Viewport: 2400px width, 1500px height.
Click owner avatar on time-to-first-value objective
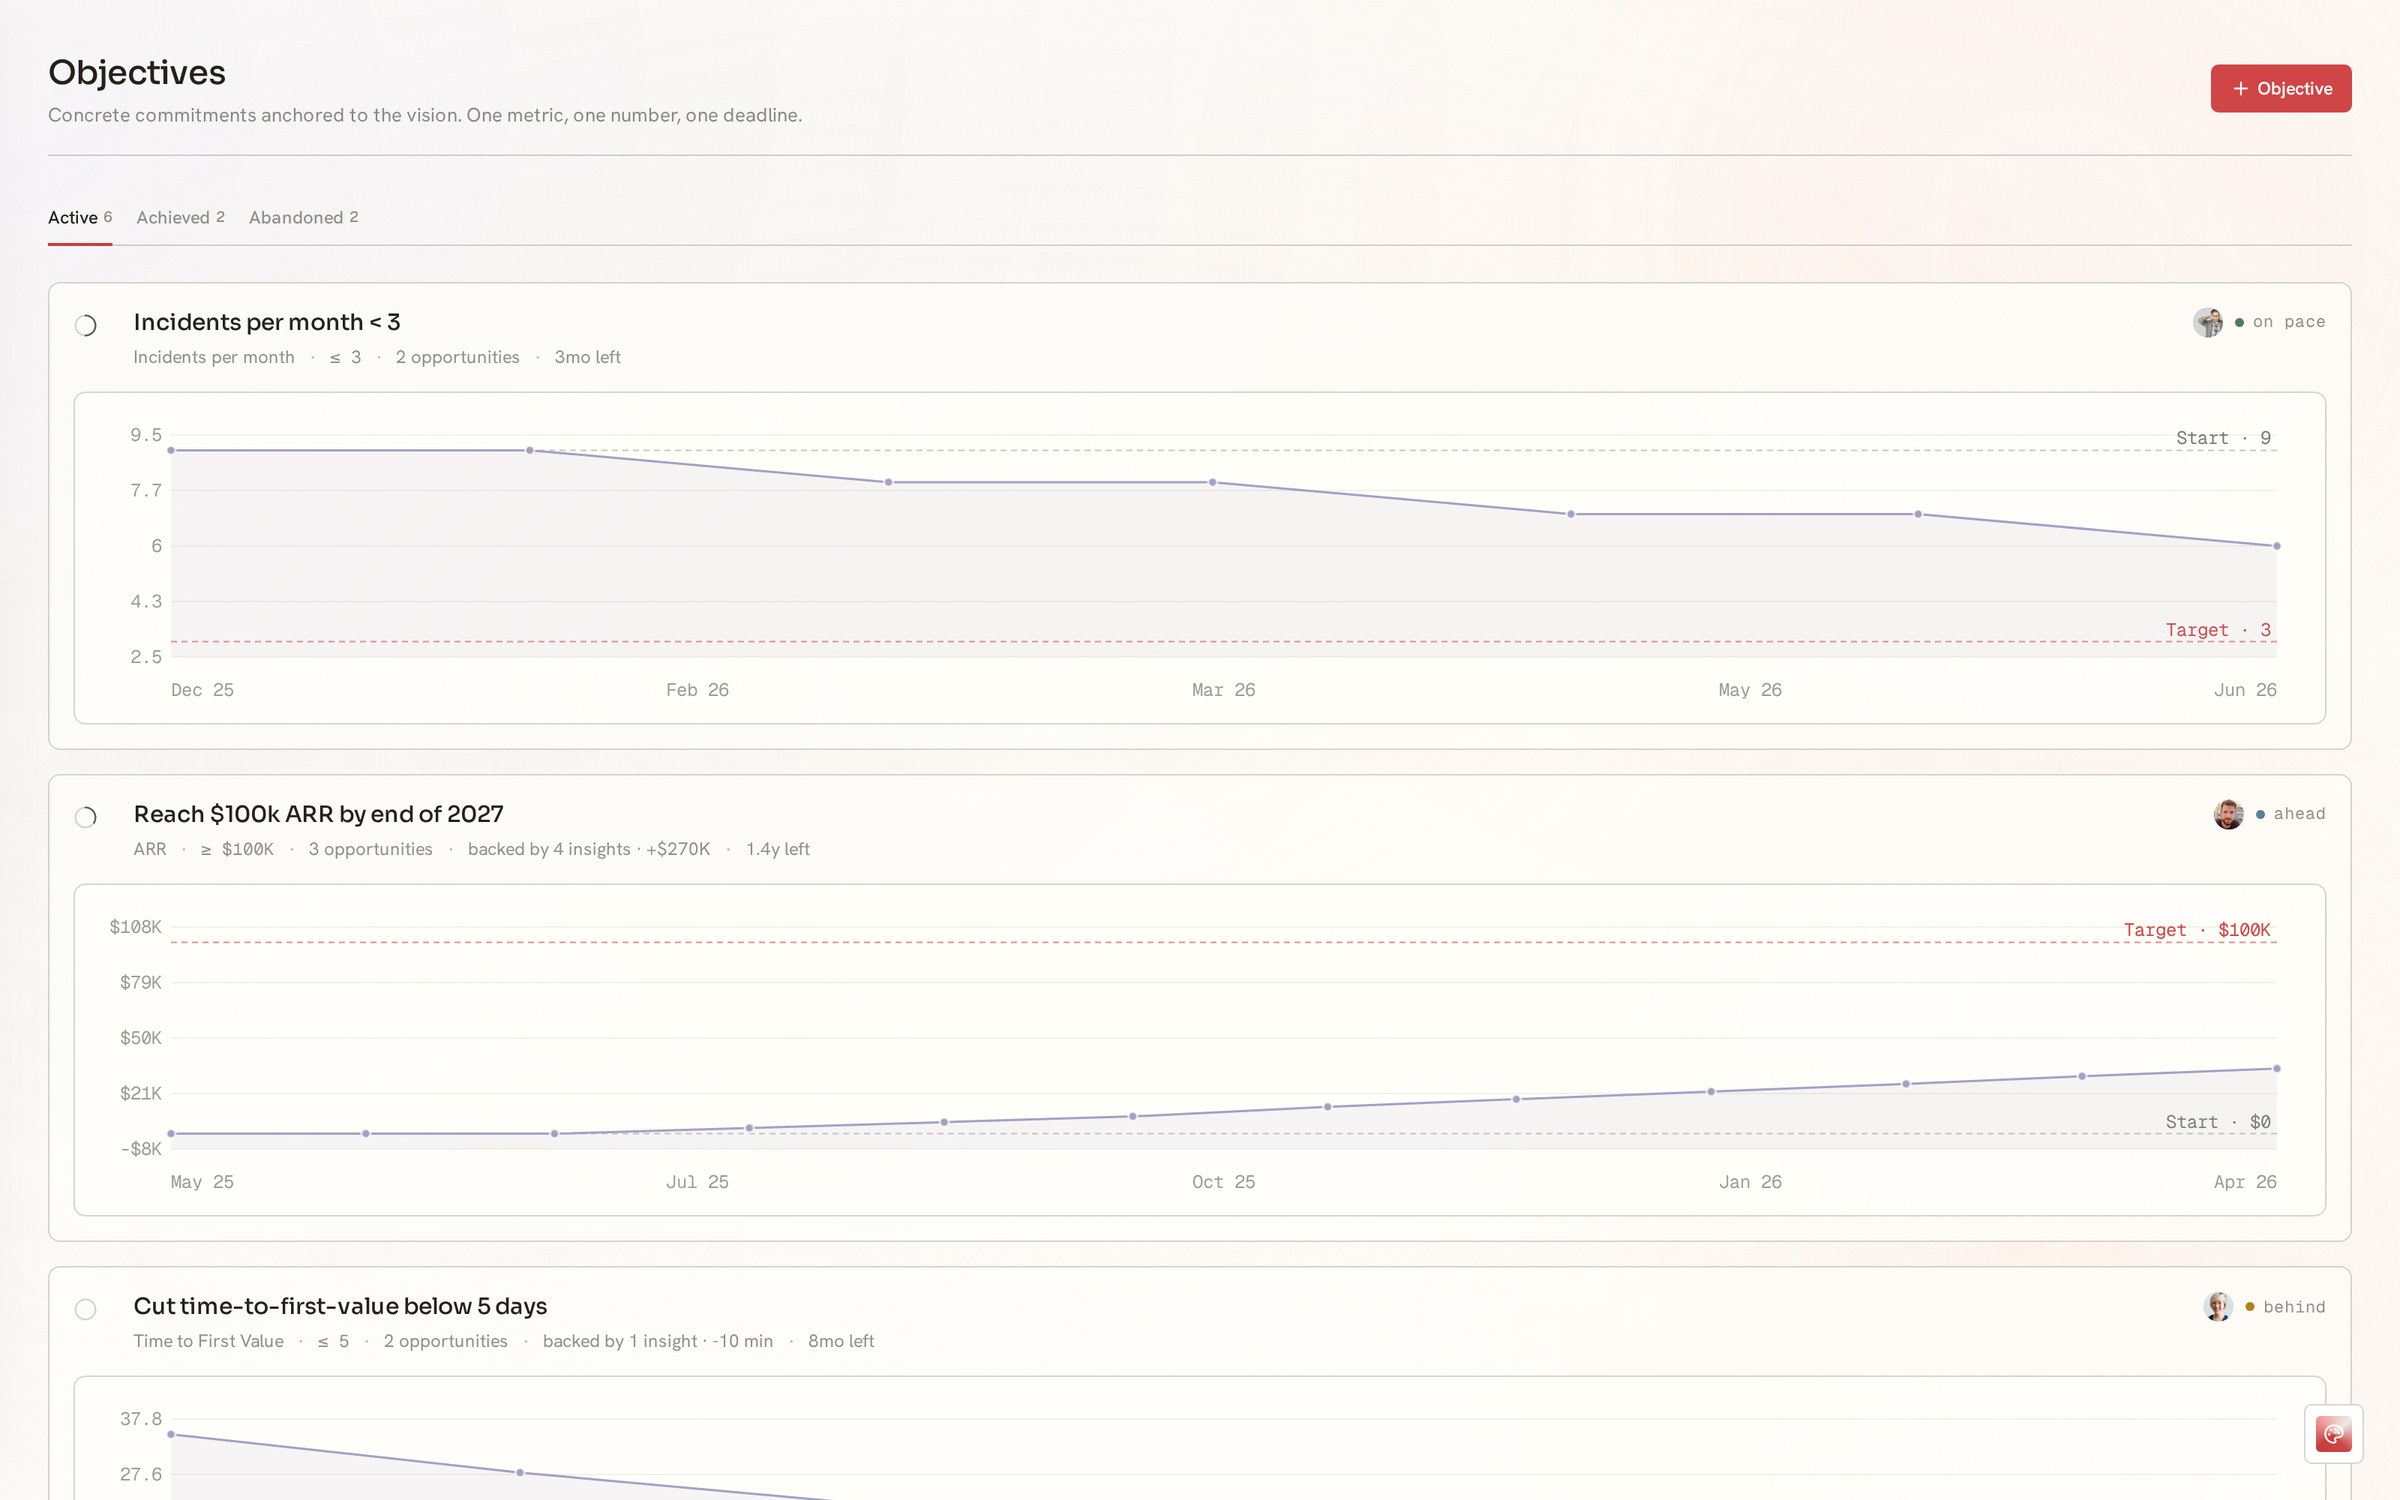coord(2218,1306)
